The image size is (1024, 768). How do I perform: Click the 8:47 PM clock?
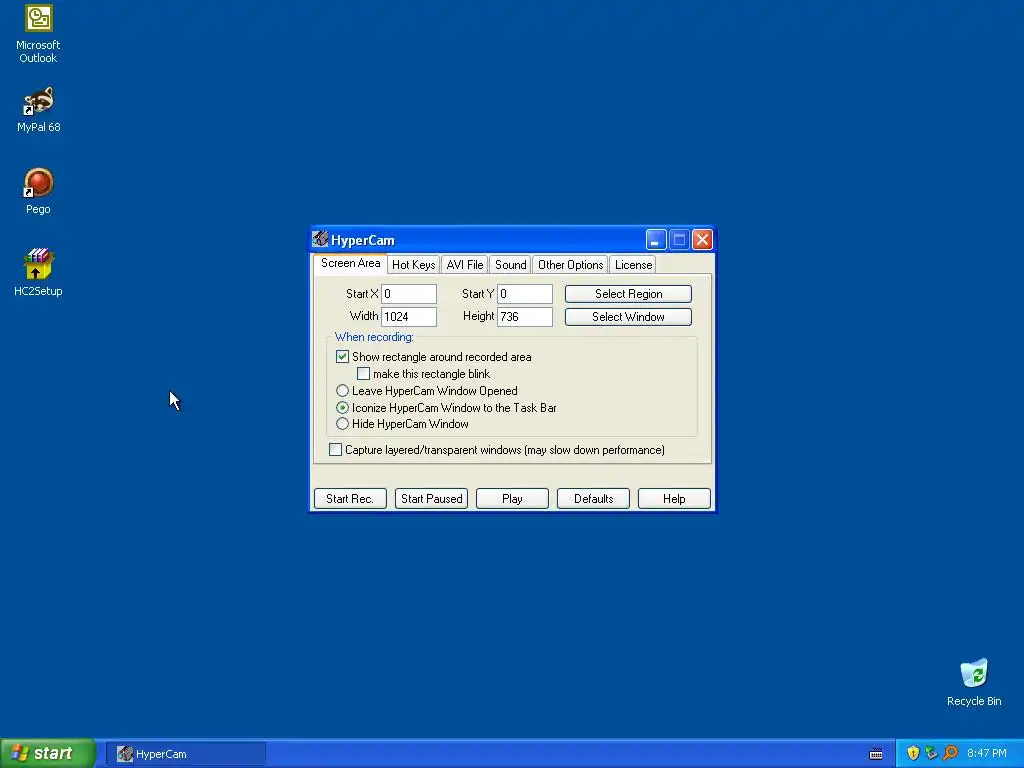tap(986, 753)
